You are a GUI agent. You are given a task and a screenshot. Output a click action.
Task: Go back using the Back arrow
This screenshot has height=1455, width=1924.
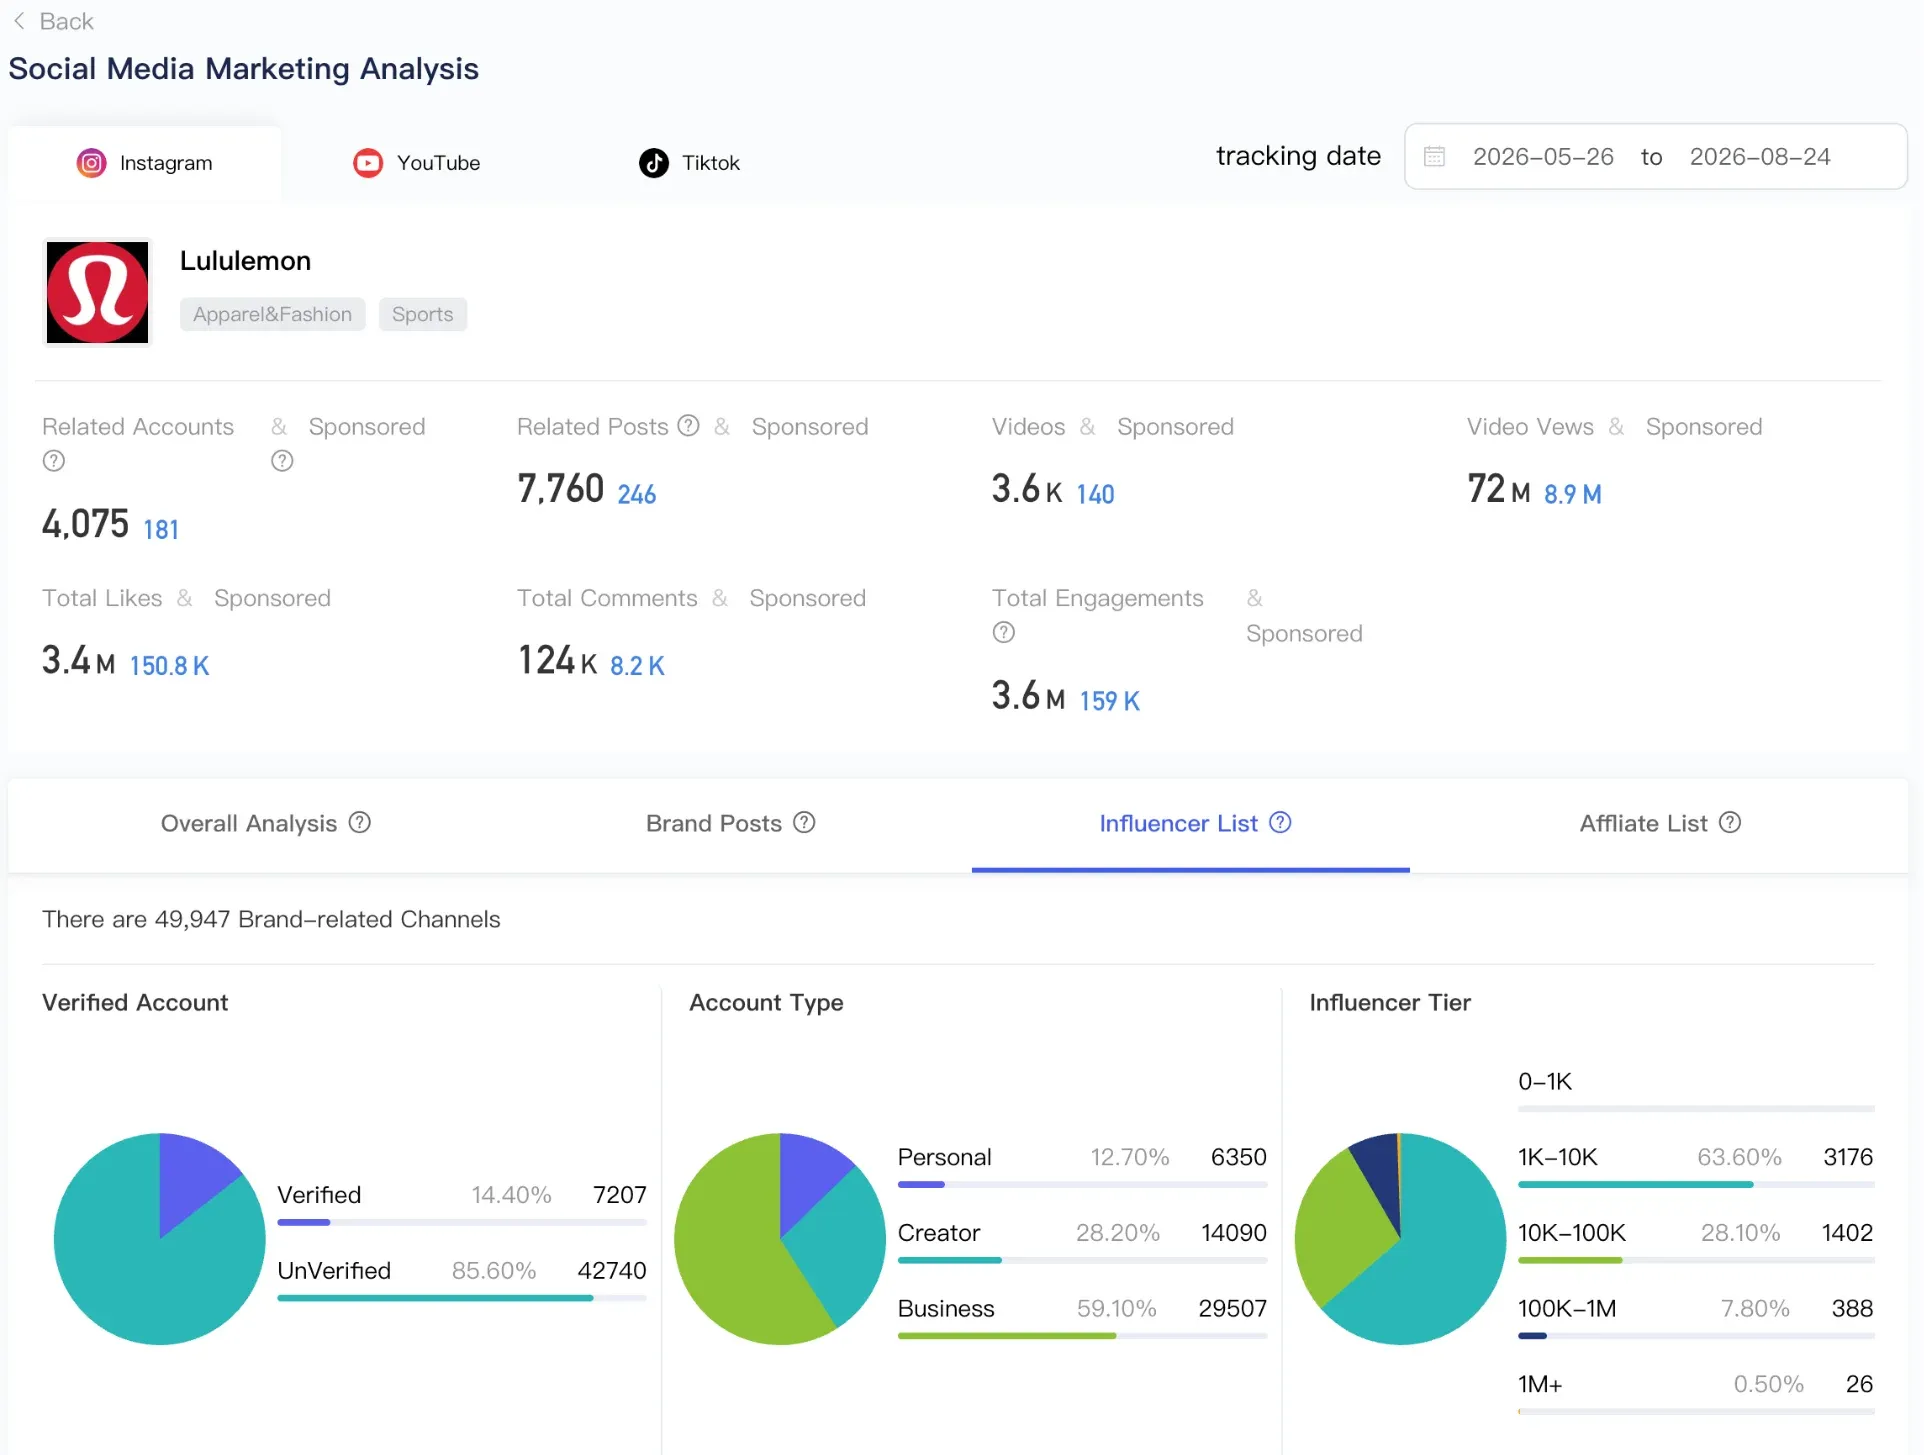tap(19, 21)
